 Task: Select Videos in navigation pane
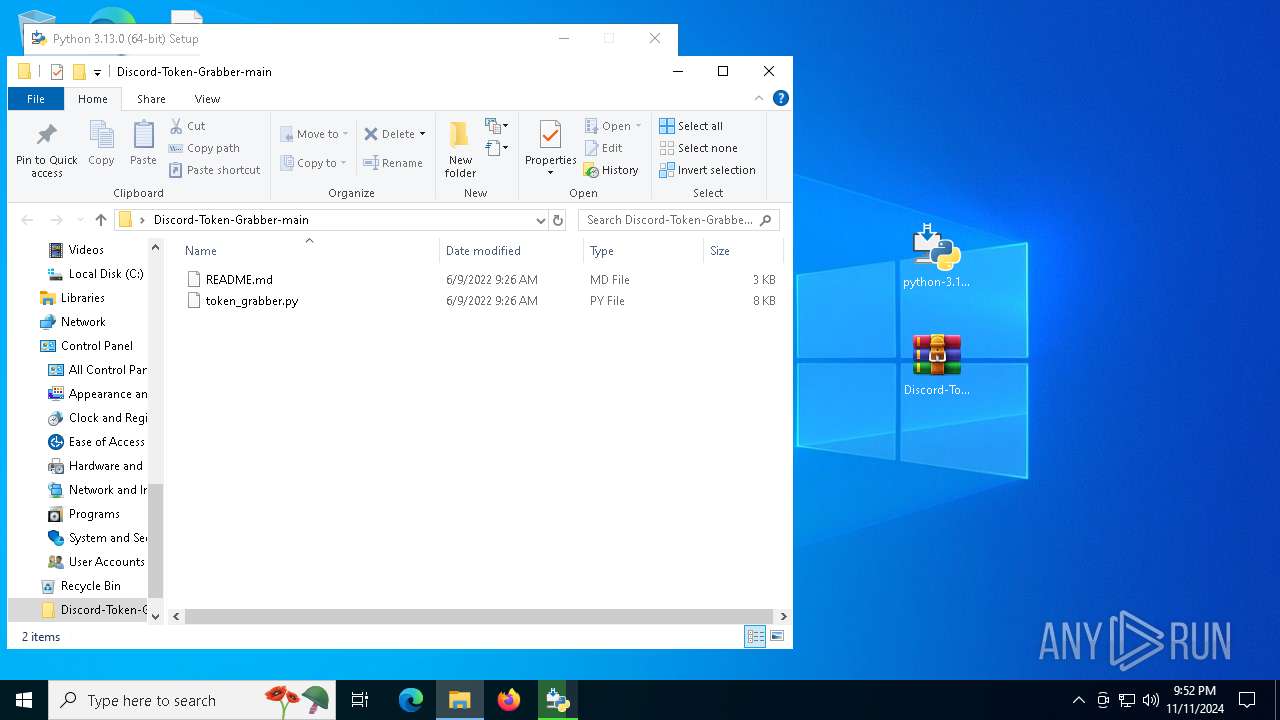point(86,250)
